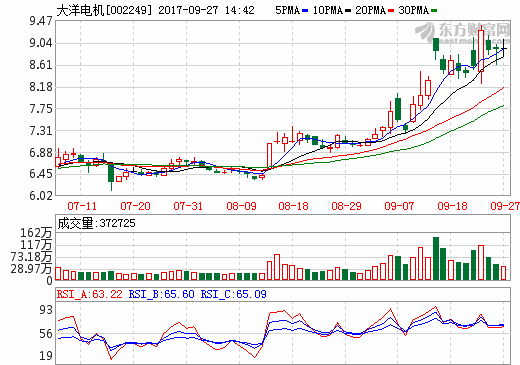
Task: Click the tallest green volume bar
Action: pyautogui.click(x=436, y=258)
